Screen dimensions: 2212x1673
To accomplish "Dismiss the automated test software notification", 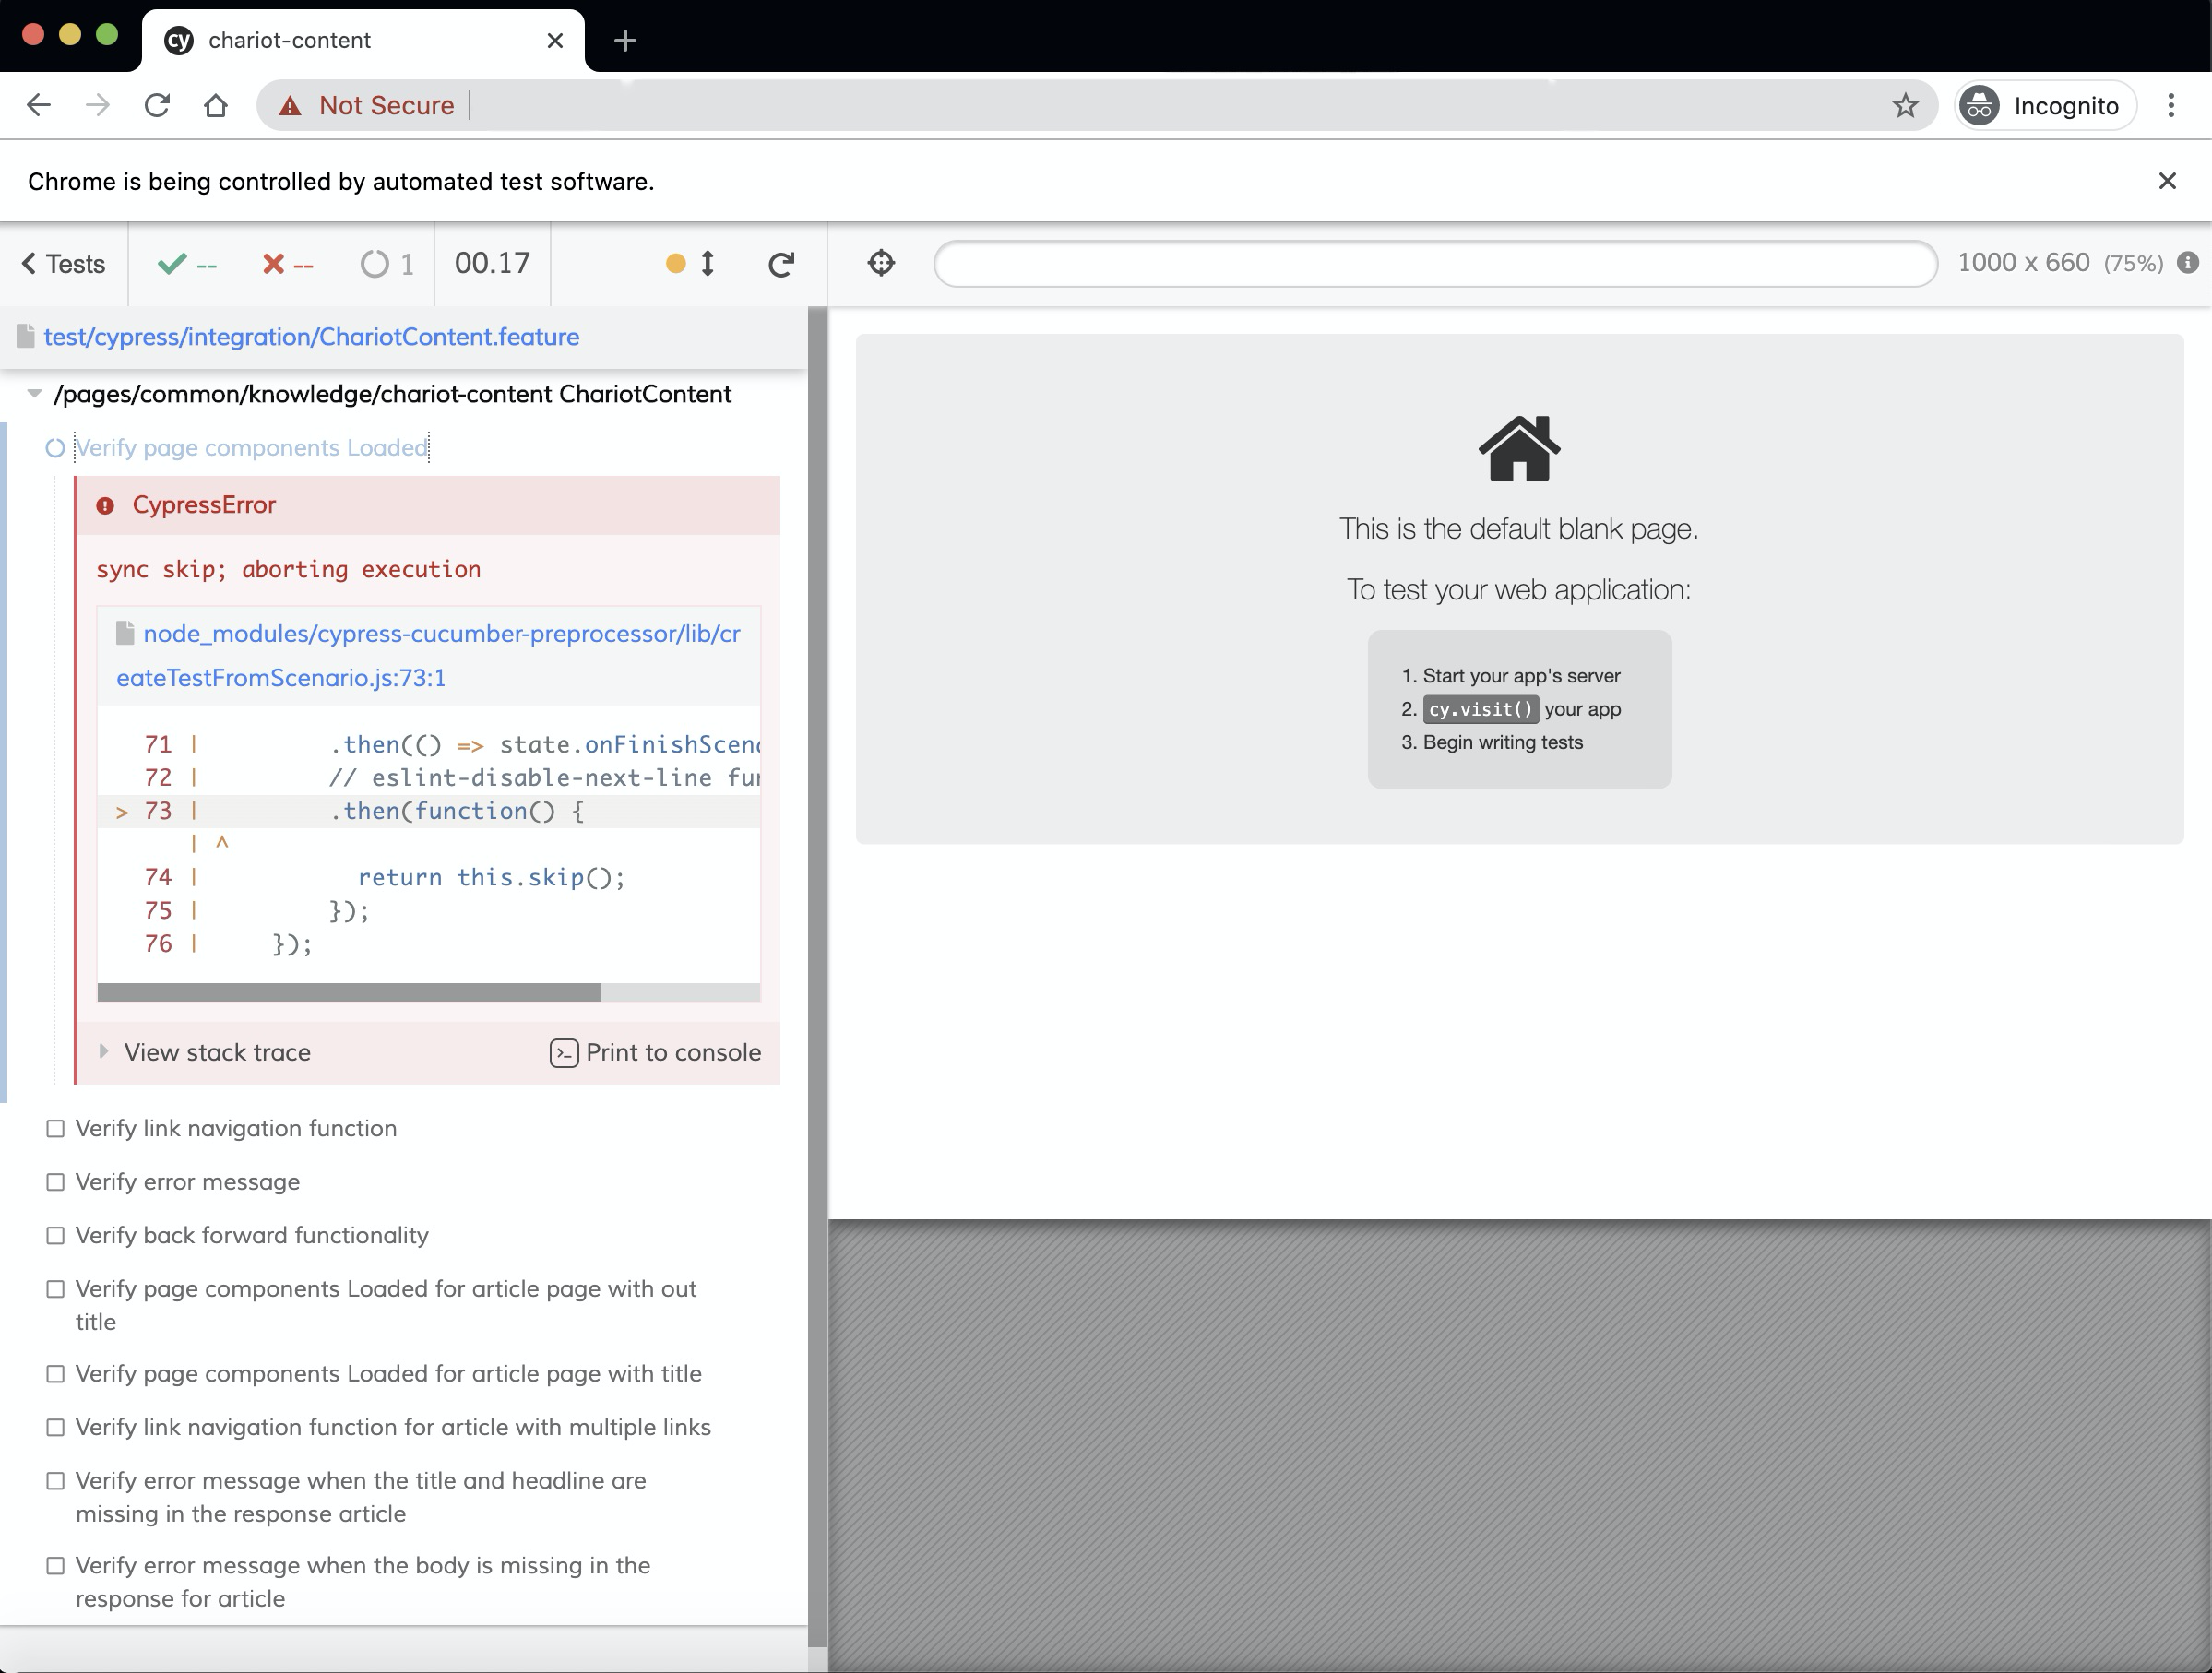I will tap(2167, 181).
